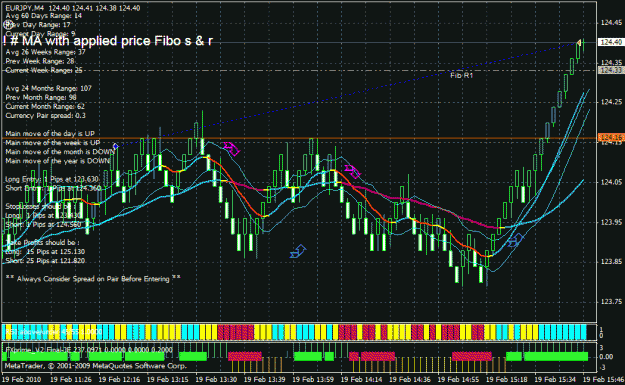Click the 124.25 price axis label
The image size is (625, 385).
611,102
